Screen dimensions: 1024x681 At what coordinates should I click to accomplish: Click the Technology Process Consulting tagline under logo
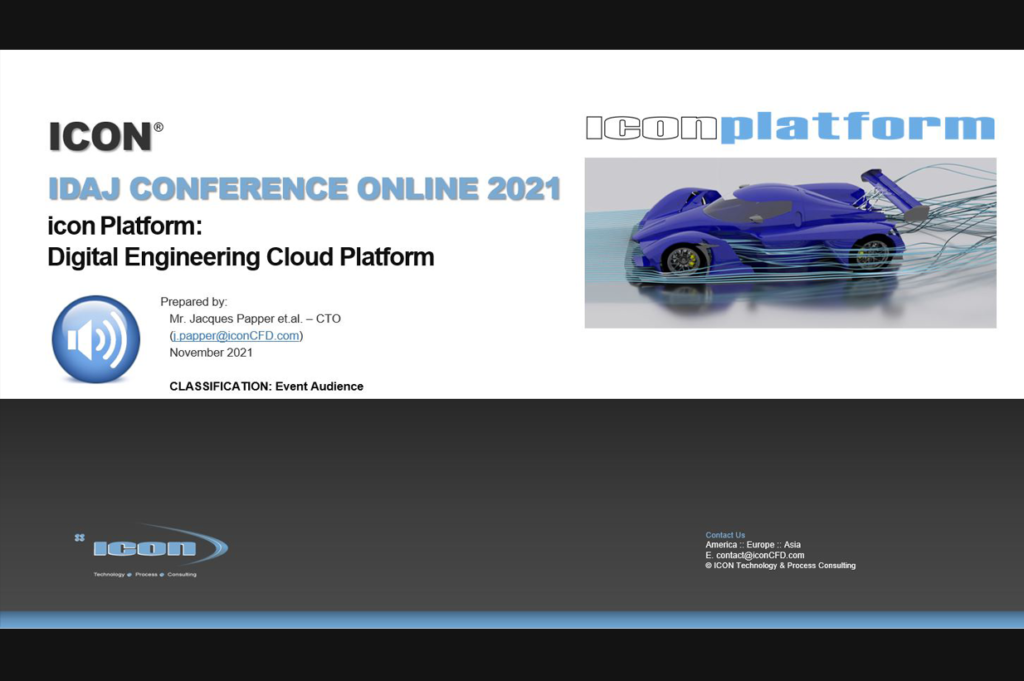coord(145,574)
